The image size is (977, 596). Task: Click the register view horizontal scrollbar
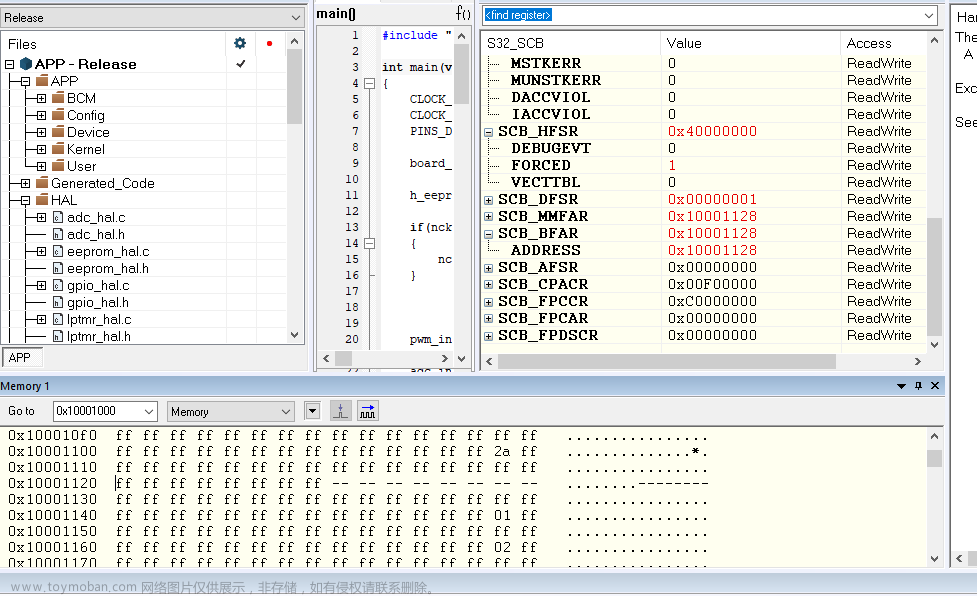667,361
